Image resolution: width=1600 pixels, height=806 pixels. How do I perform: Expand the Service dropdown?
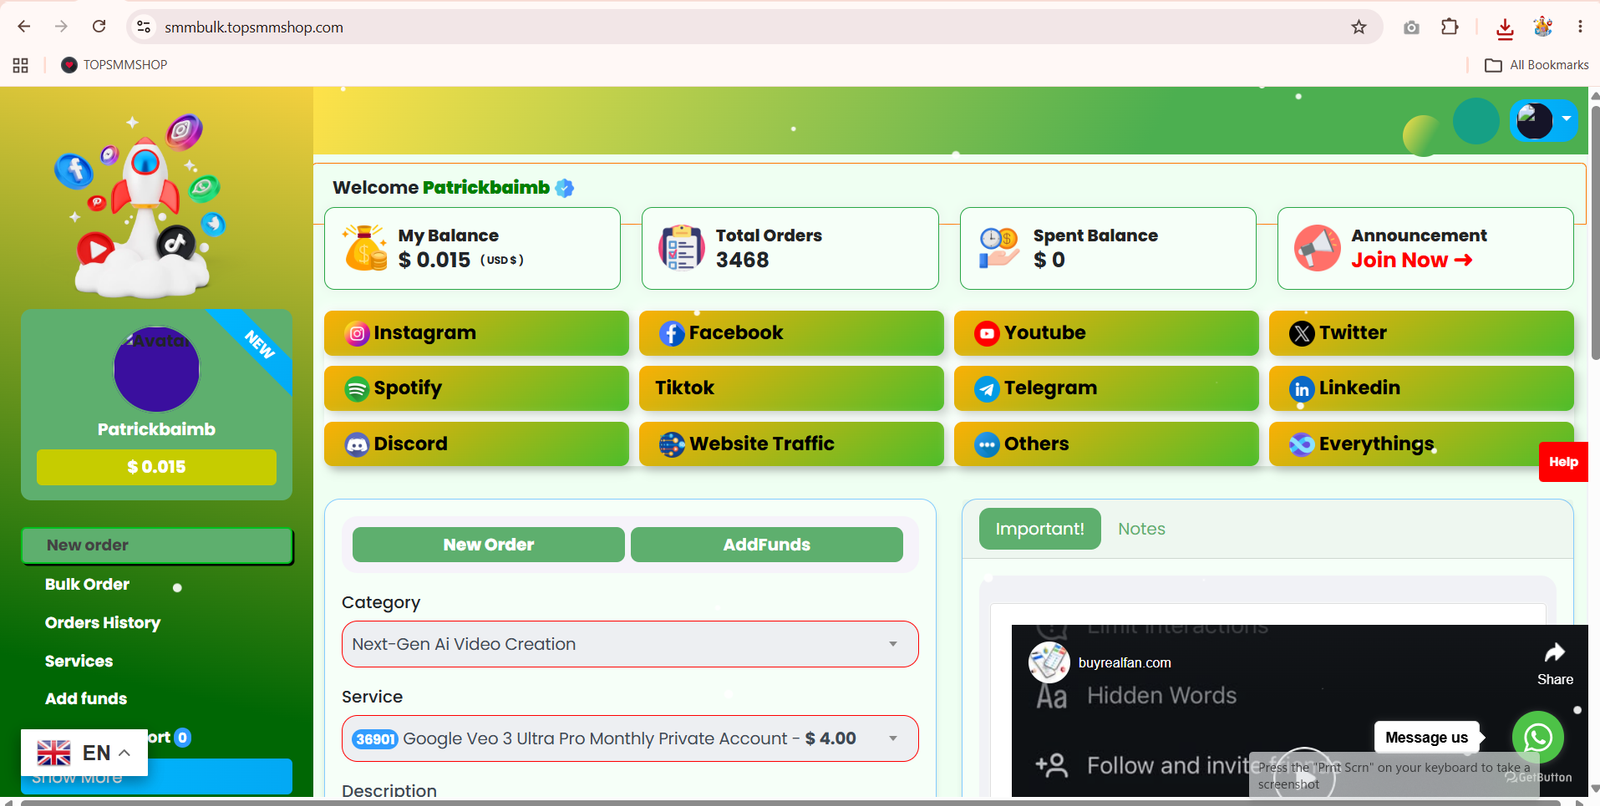pyautogui.click(x=630, y=739)
